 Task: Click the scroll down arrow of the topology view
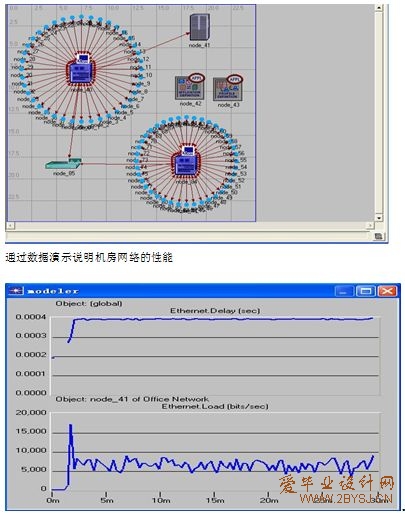[379, 218]
